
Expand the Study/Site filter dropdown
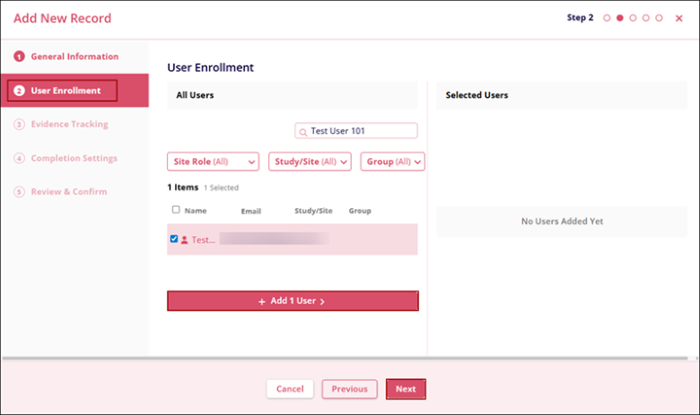[309, 161]
